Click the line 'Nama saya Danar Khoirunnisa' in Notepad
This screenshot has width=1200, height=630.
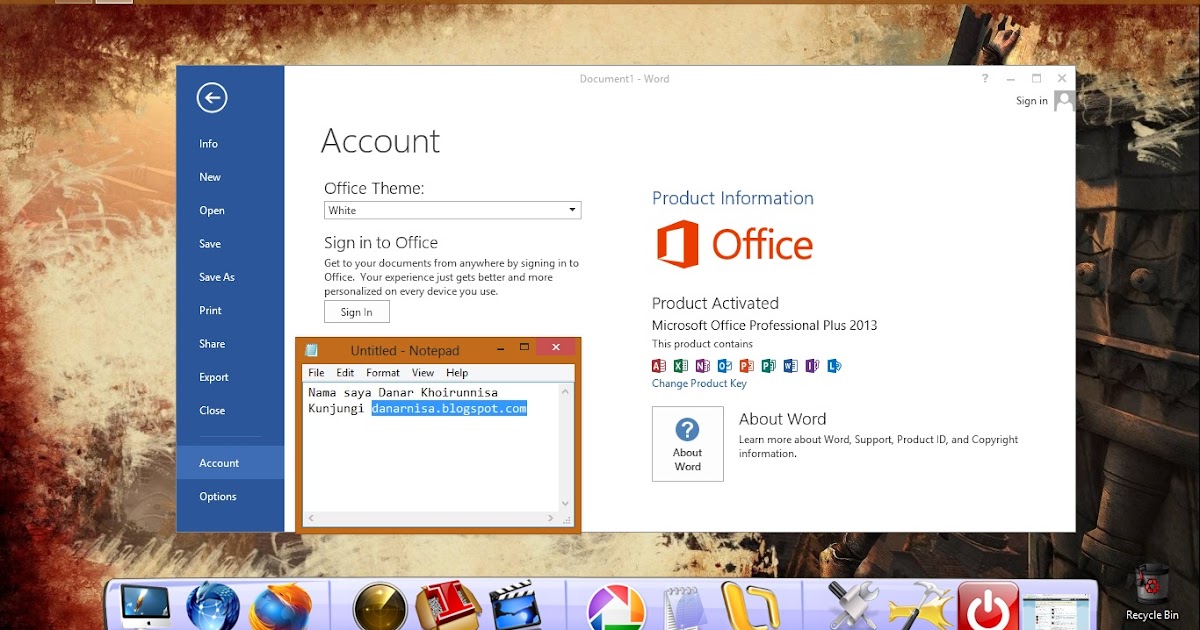(403, 392)
